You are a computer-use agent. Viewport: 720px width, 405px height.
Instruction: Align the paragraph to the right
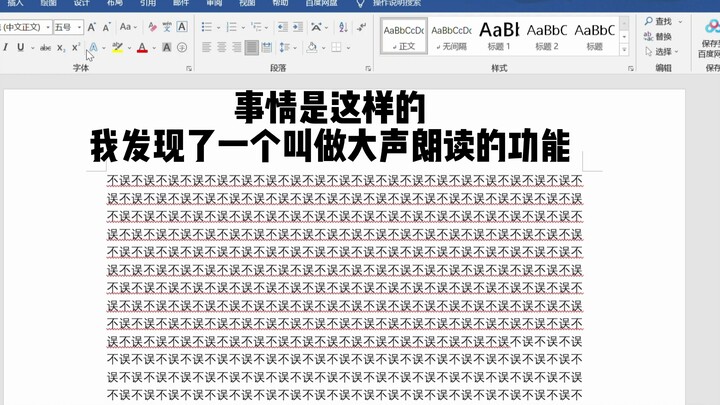tap(236, 47)
